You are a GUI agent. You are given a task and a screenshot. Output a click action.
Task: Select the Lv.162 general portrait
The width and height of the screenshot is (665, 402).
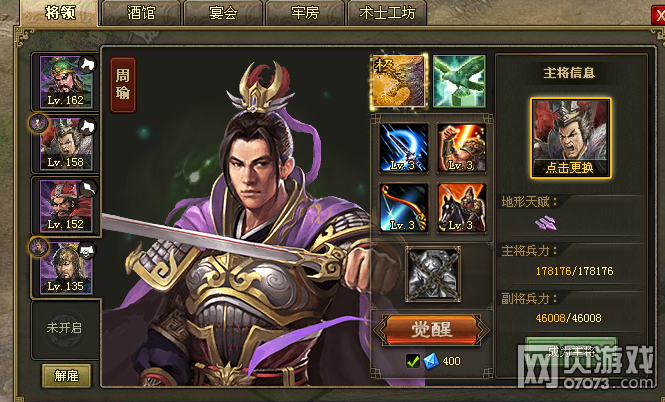click(x=66, y=82)
